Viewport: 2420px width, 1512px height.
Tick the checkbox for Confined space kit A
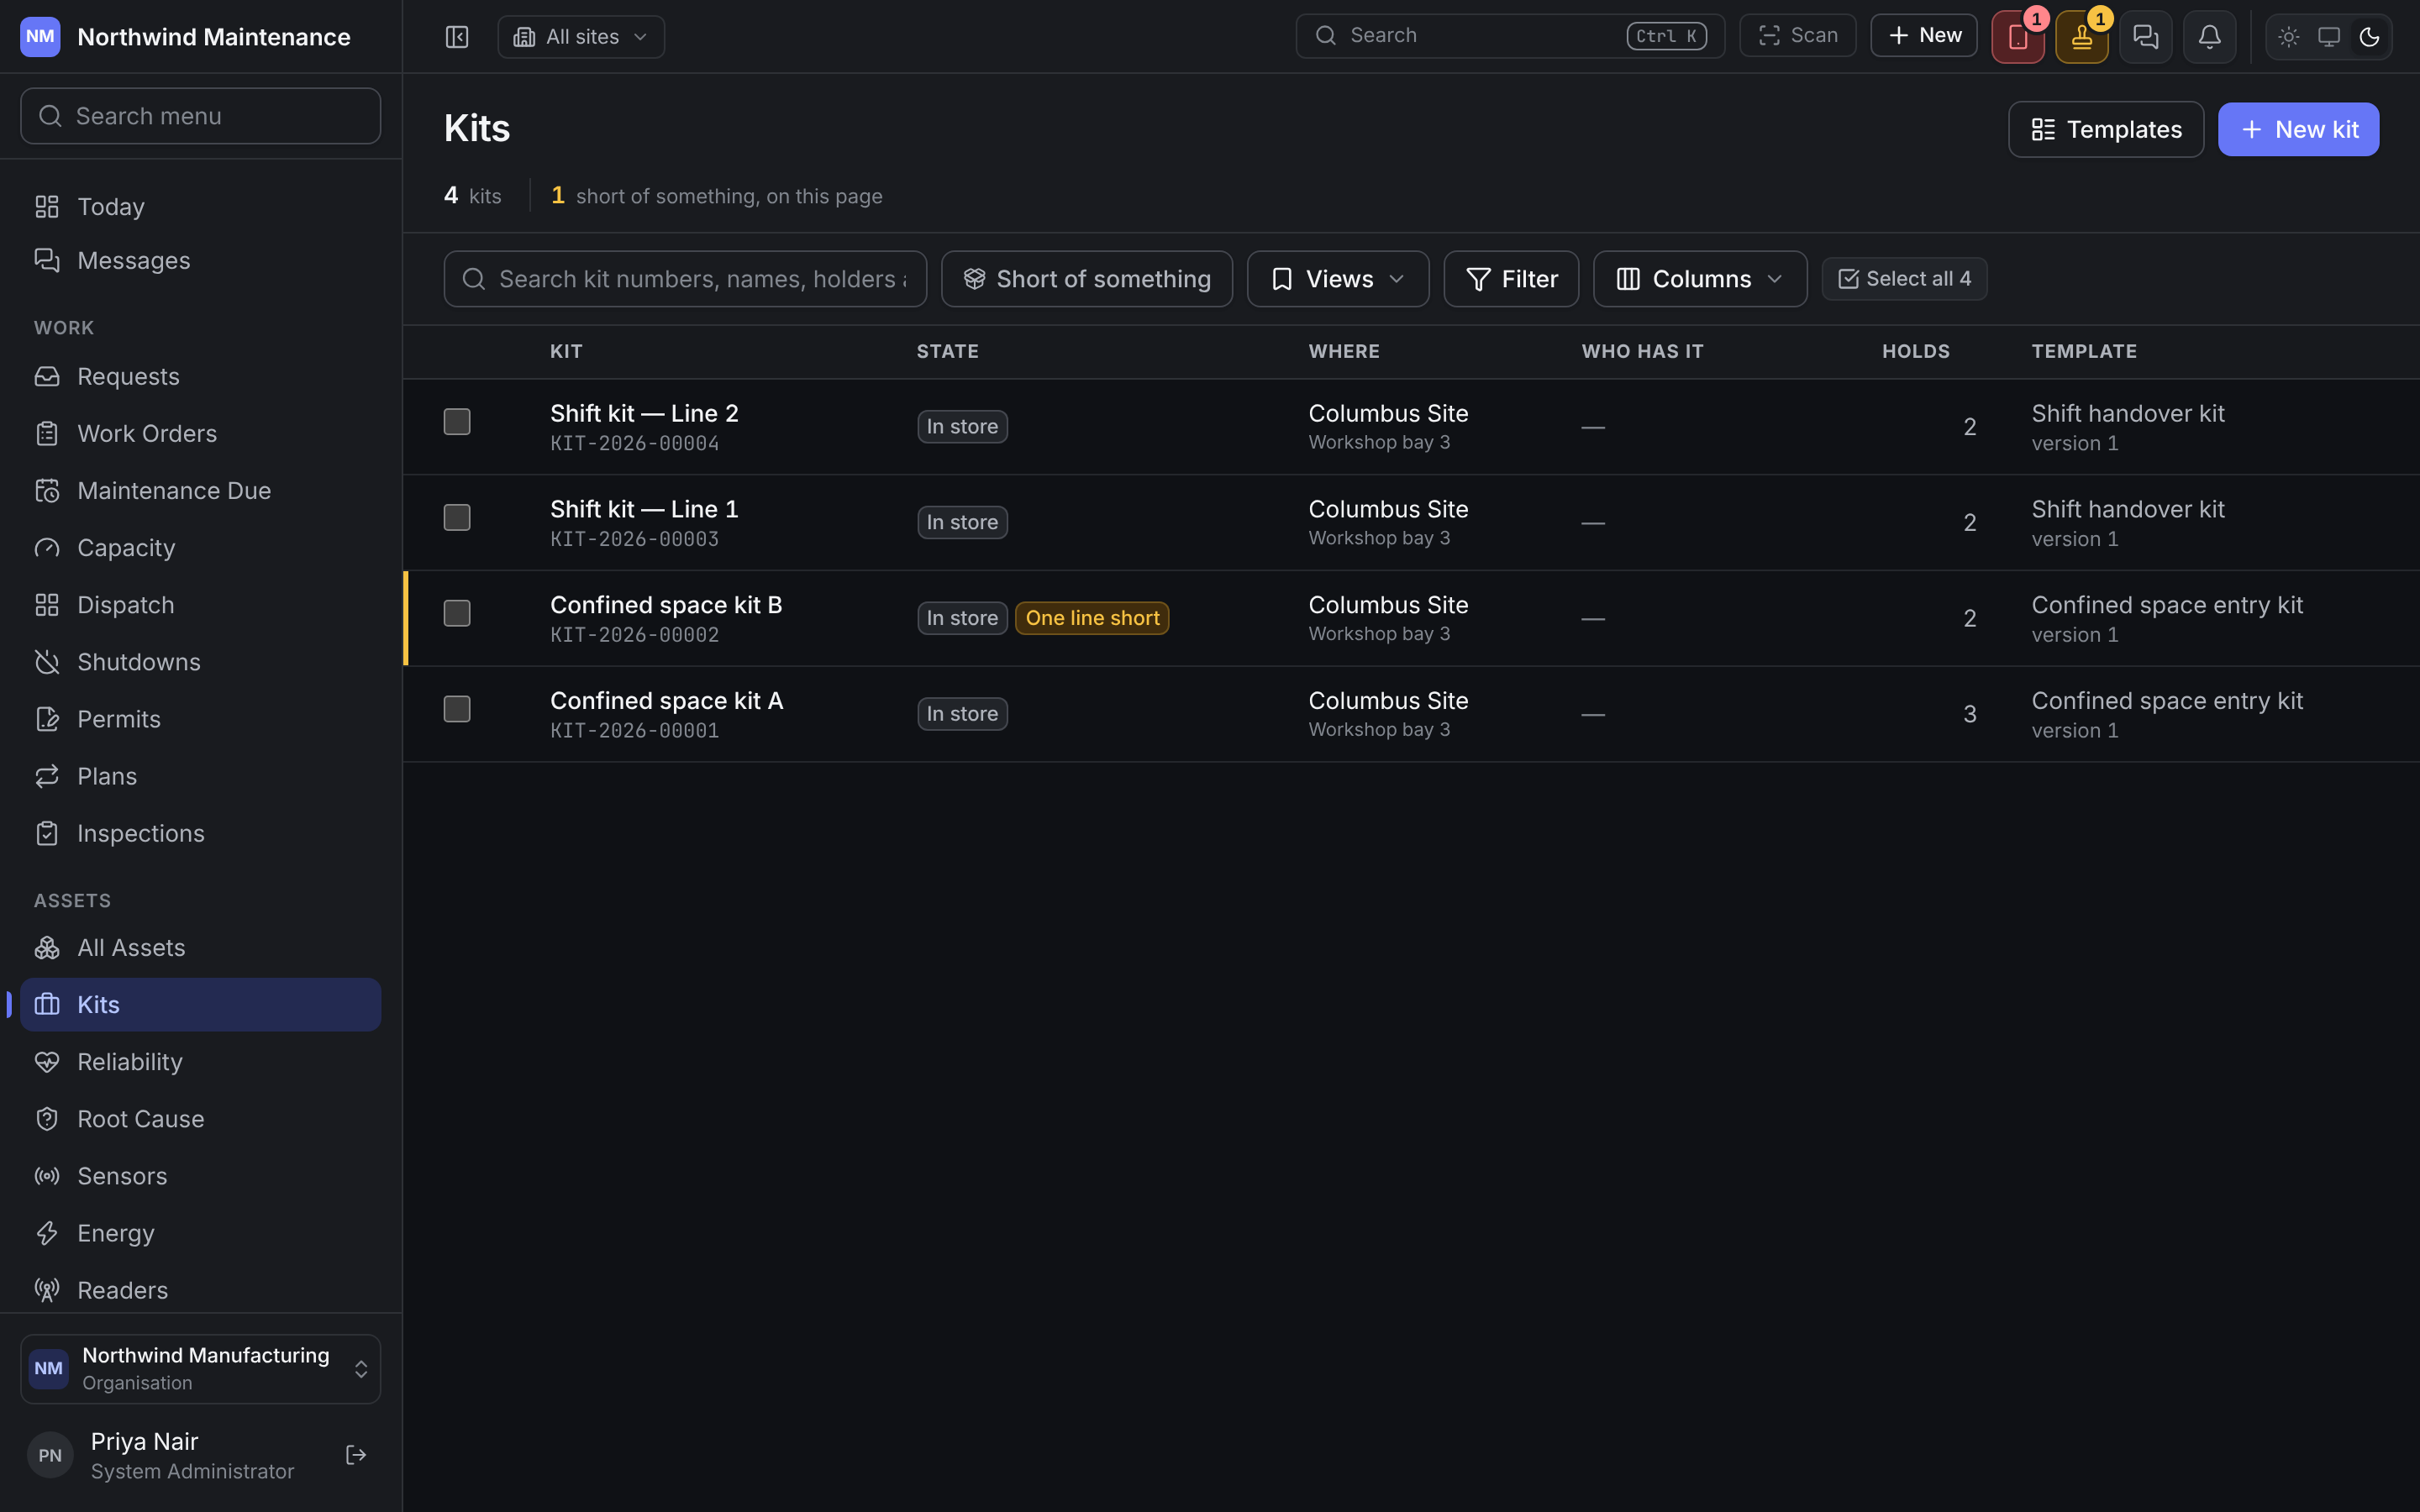pyautogui.click(x=457, y=710)
